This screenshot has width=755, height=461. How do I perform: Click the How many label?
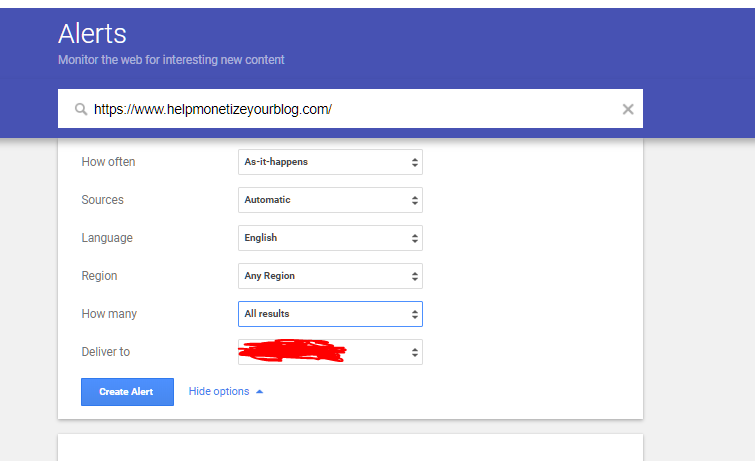click(x=109, y=314)
